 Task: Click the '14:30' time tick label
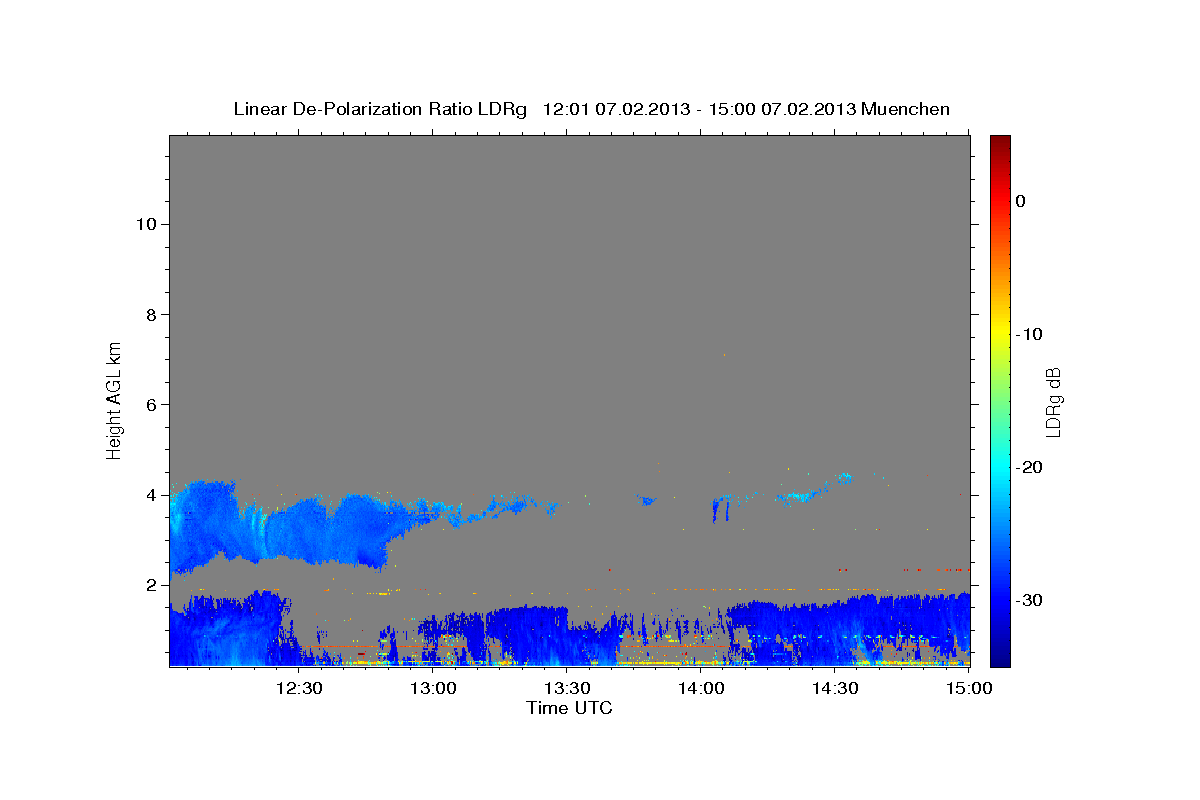(x=835, y=688)
